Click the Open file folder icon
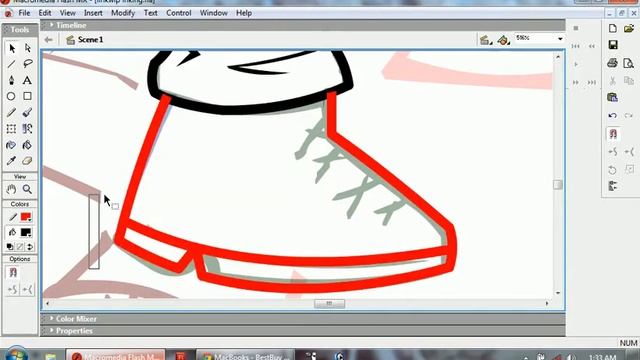Image resolution: width=640 pixels, height=360 pixels. pyautogui.click(x=629, y=29)
